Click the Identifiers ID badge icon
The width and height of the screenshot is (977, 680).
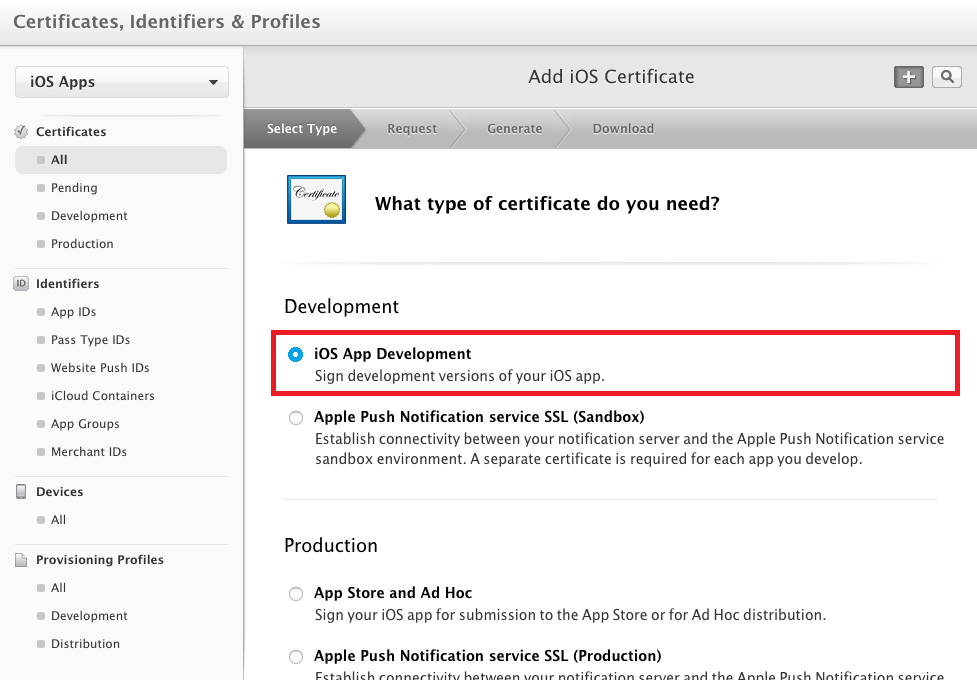(21, 284)
